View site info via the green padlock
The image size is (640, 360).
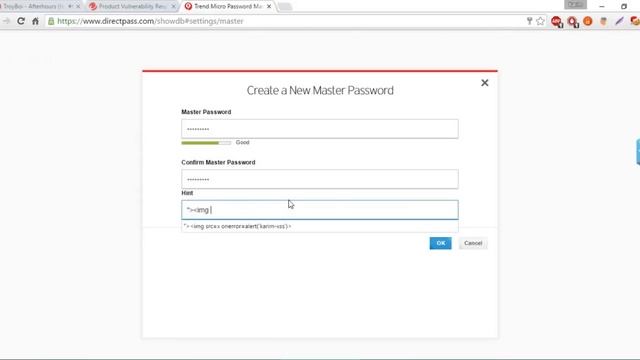[x=51, y=21]
